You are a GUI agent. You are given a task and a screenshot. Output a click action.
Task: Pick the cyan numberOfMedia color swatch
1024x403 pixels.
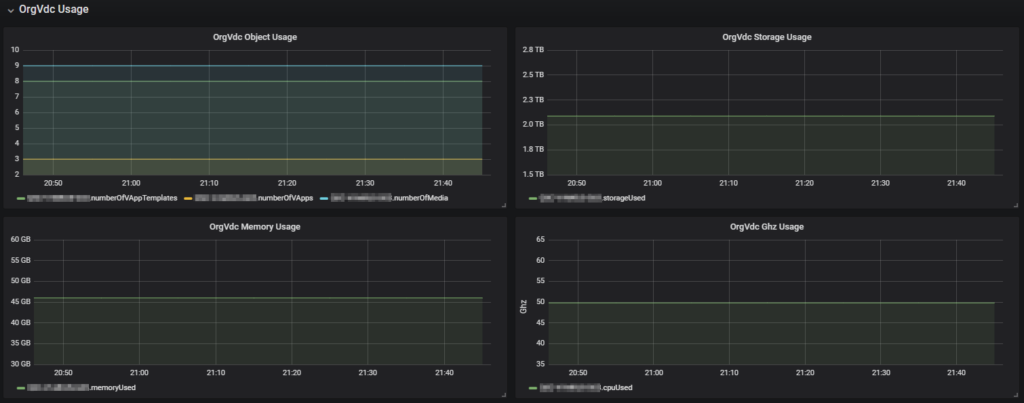(x=322, y=198)
